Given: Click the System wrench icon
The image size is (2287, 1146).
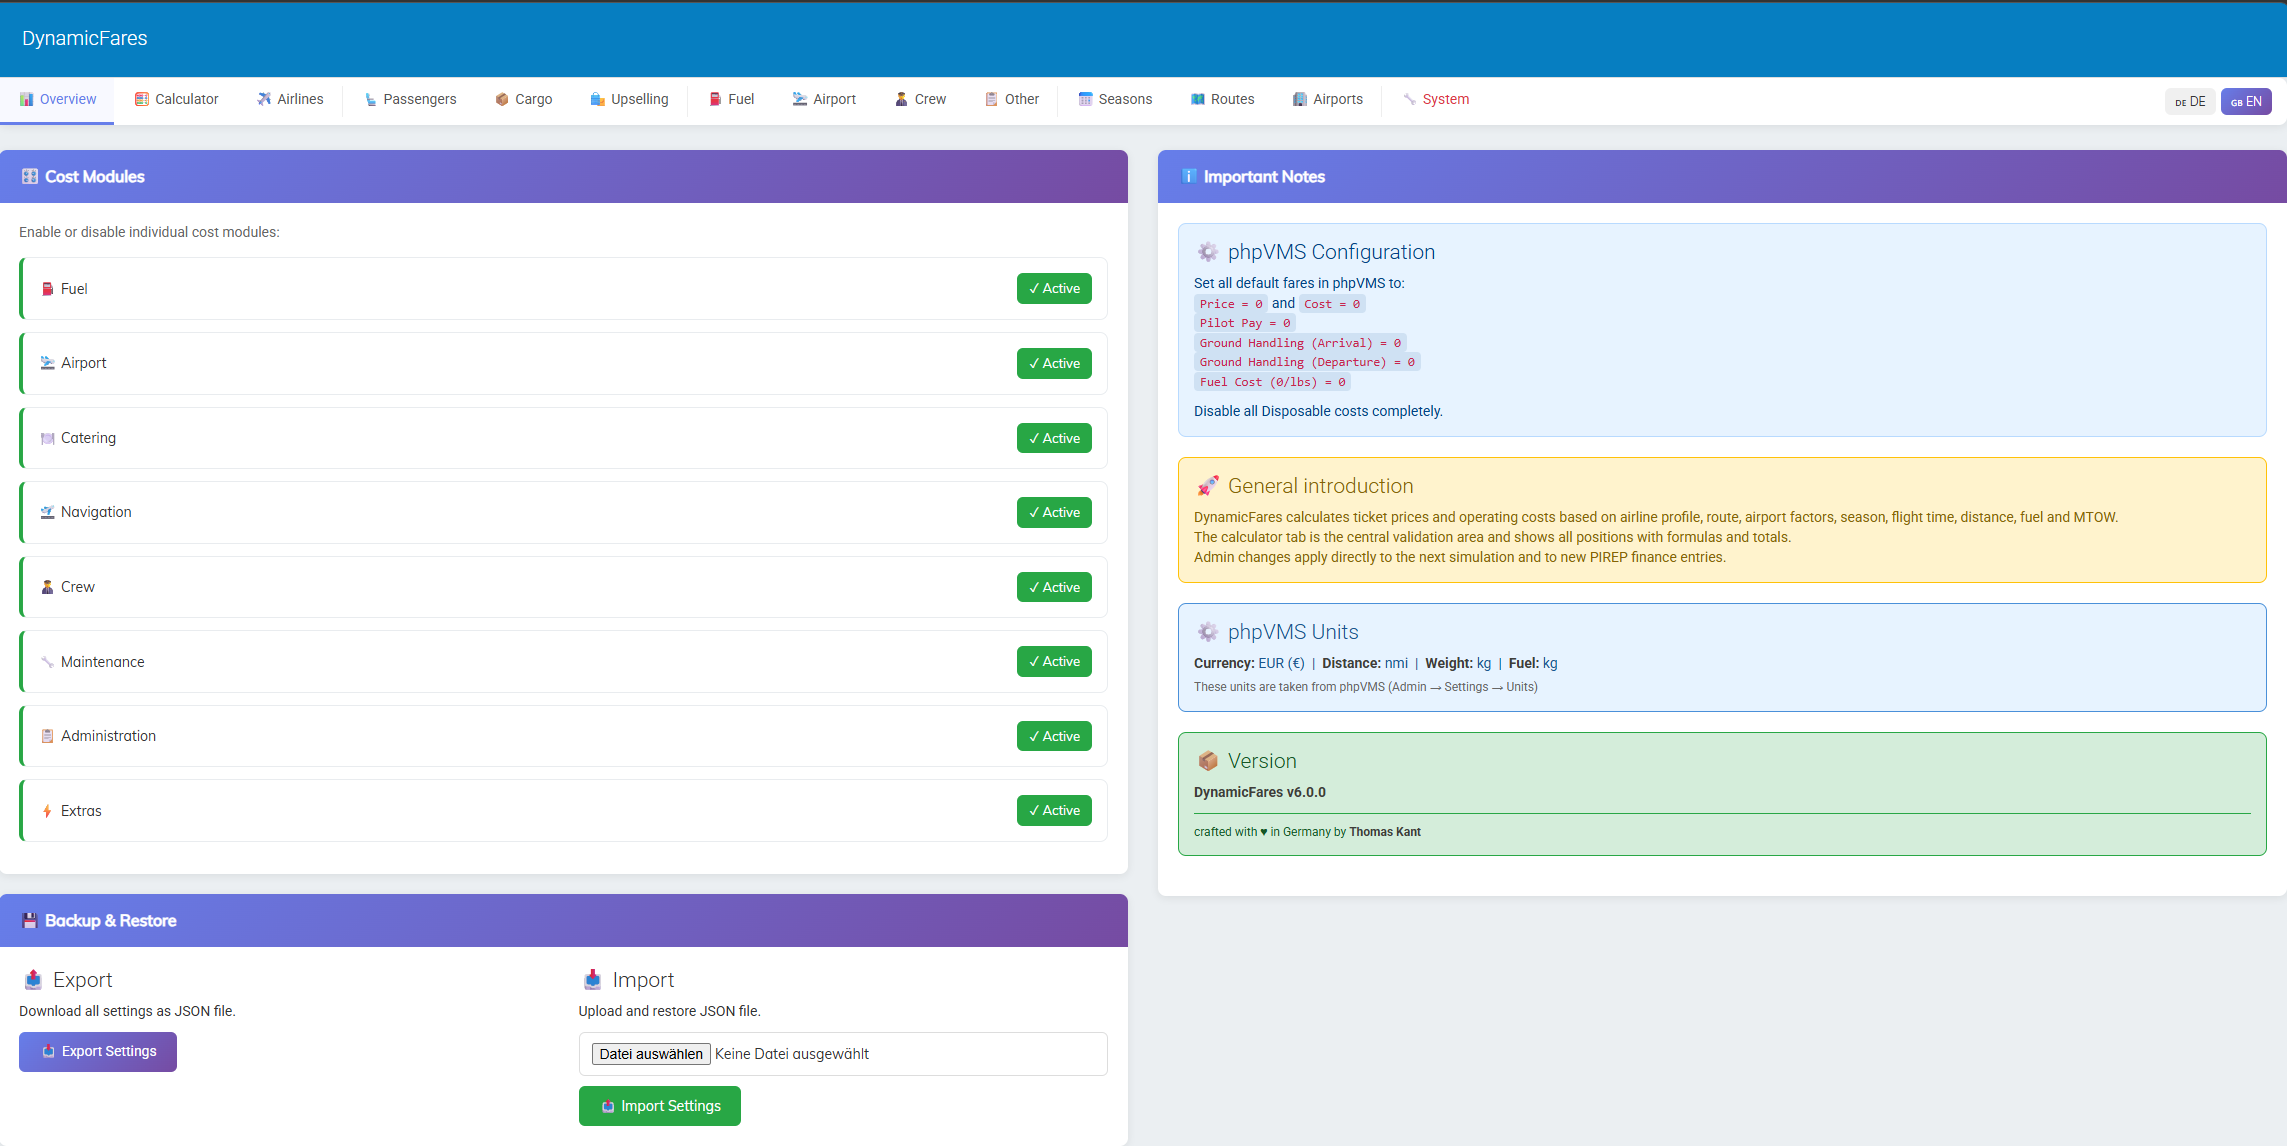Looking at the screenshot, I should [1409, 99].
